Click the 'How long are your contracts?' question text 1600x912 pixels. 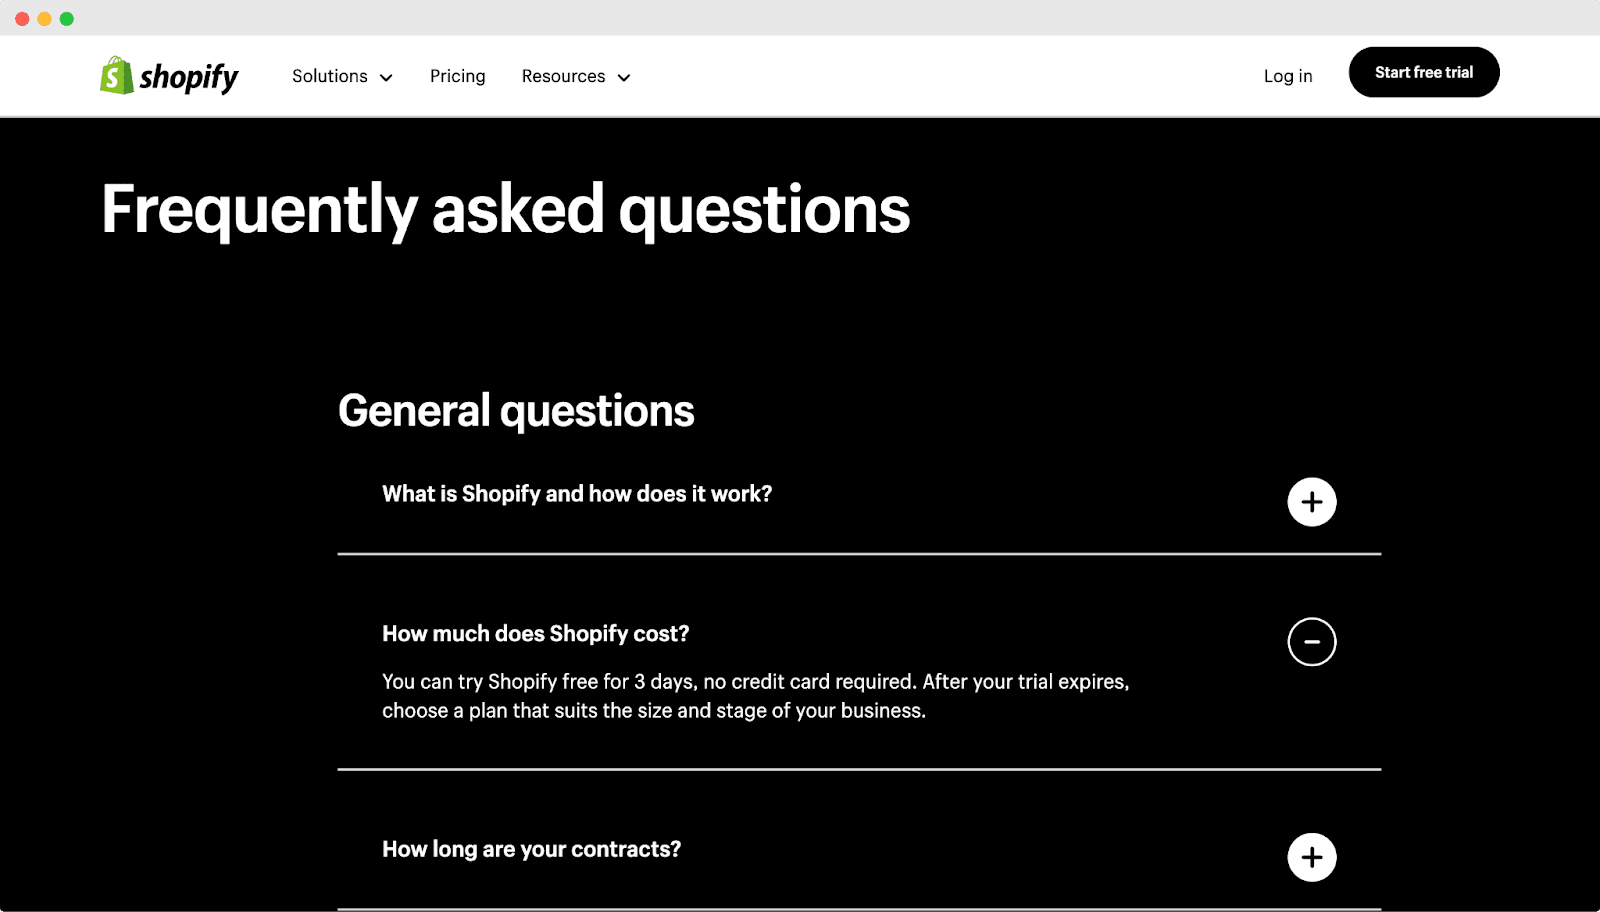pos(531,849)
